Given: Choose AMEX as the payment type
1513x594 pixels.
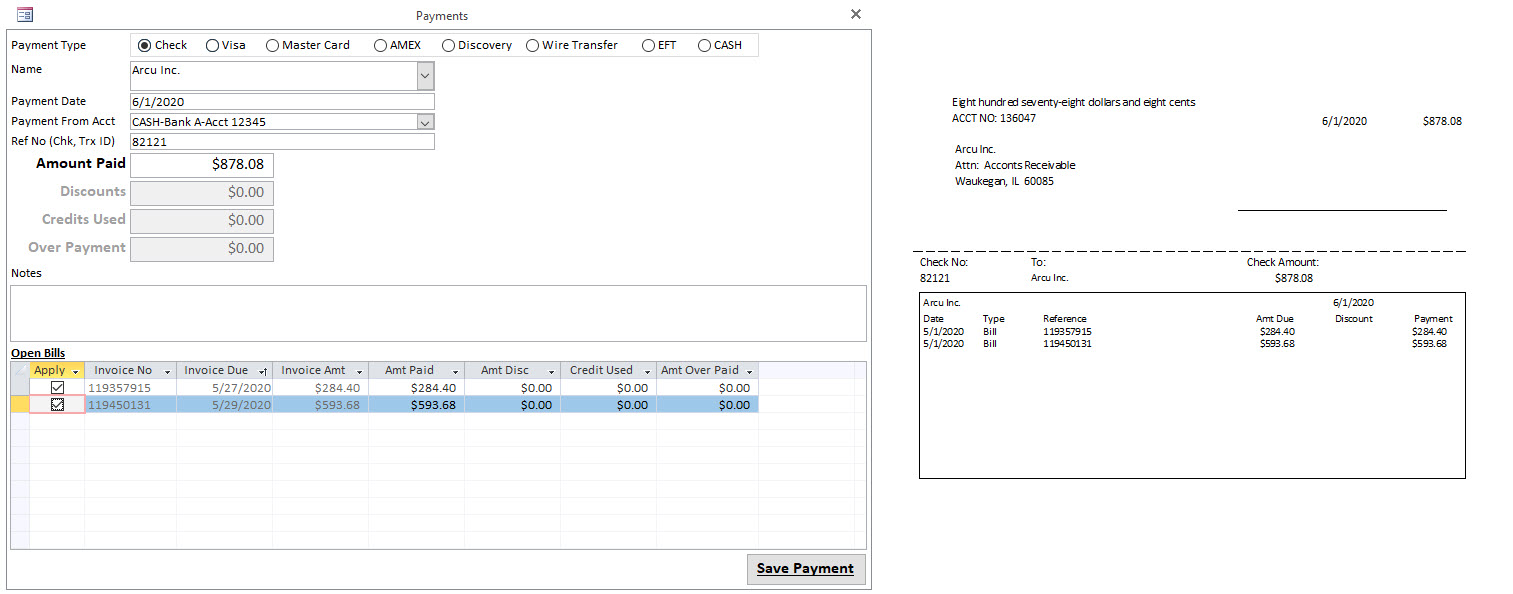Looking at the screenshot, I should [x=380, y=44].
